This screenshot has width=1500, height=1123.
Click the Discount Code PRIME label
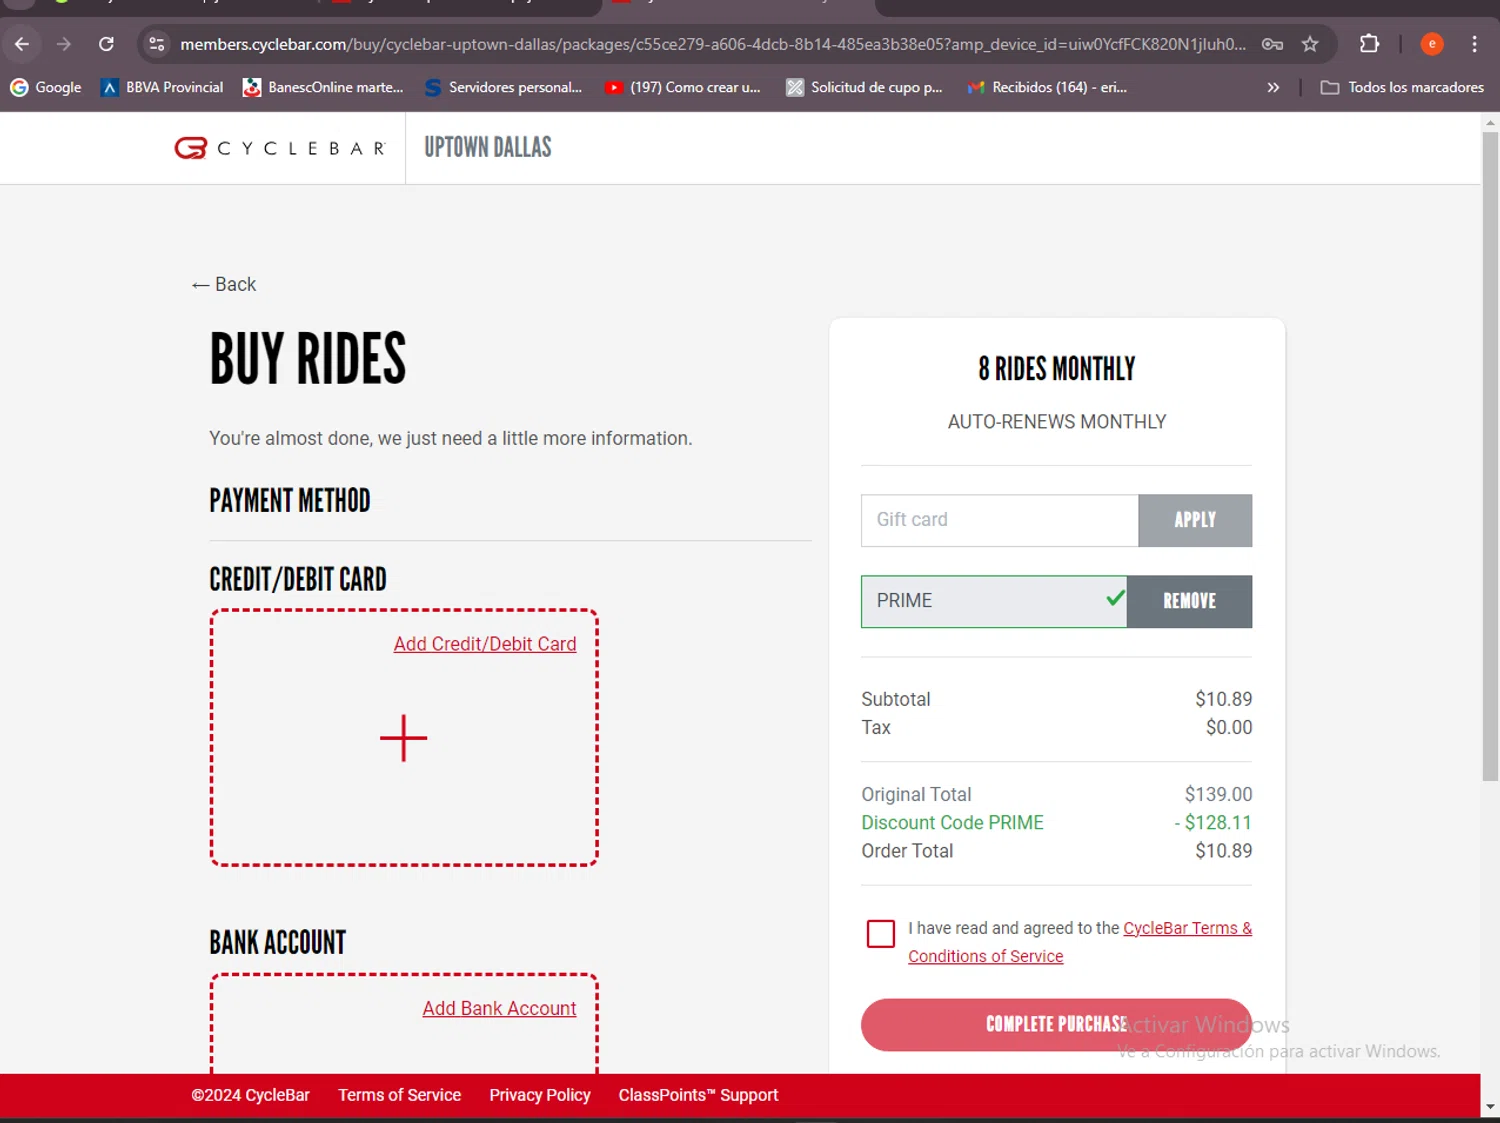(952, 823)
